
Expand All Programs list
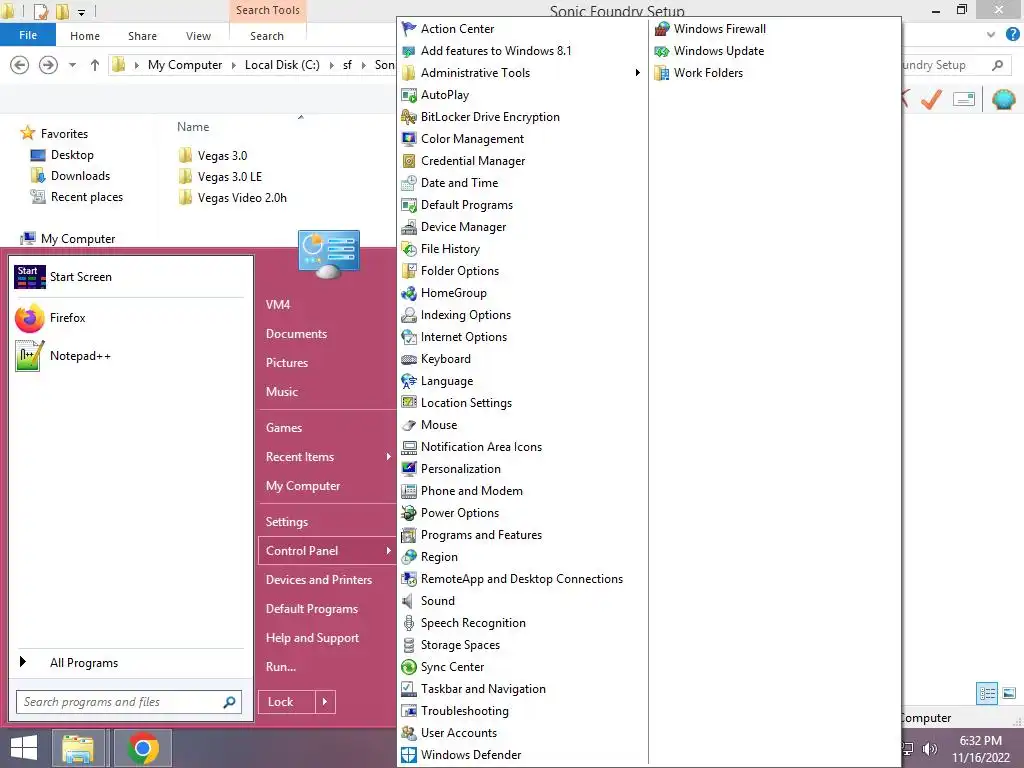pyautogui.click(x=84, y=663)
